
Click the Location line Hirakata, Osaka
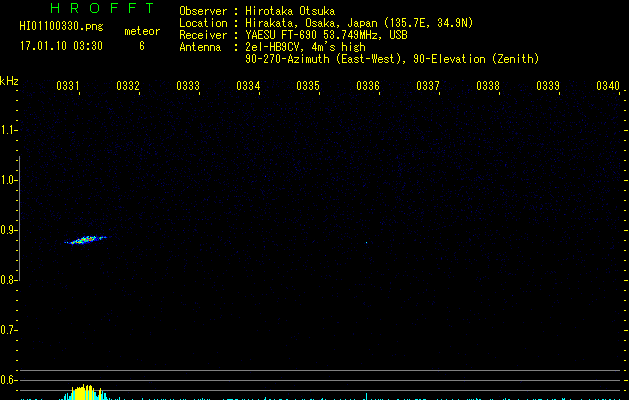(x=359, y=23)
